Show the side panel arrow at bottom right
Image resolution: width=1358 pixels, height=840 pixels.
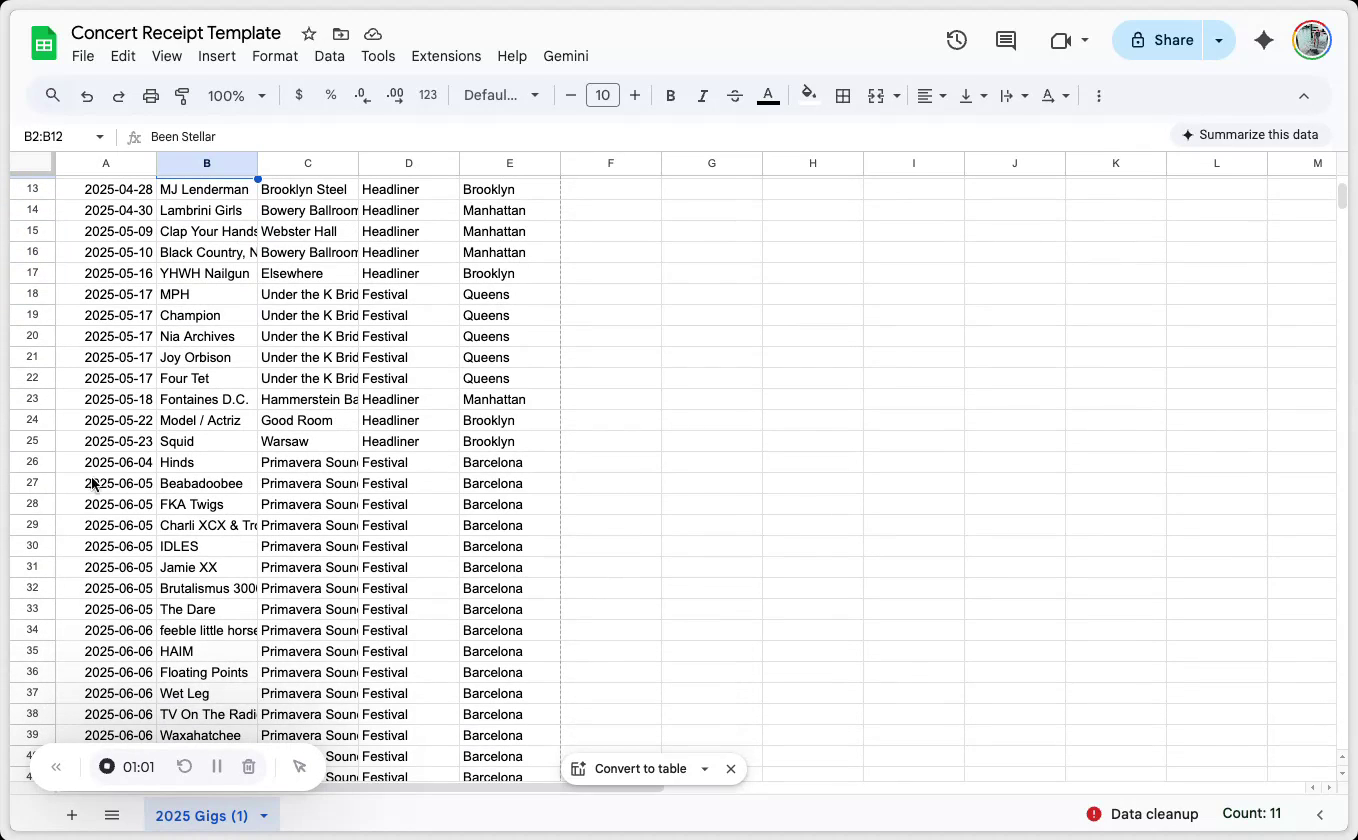1320,815
